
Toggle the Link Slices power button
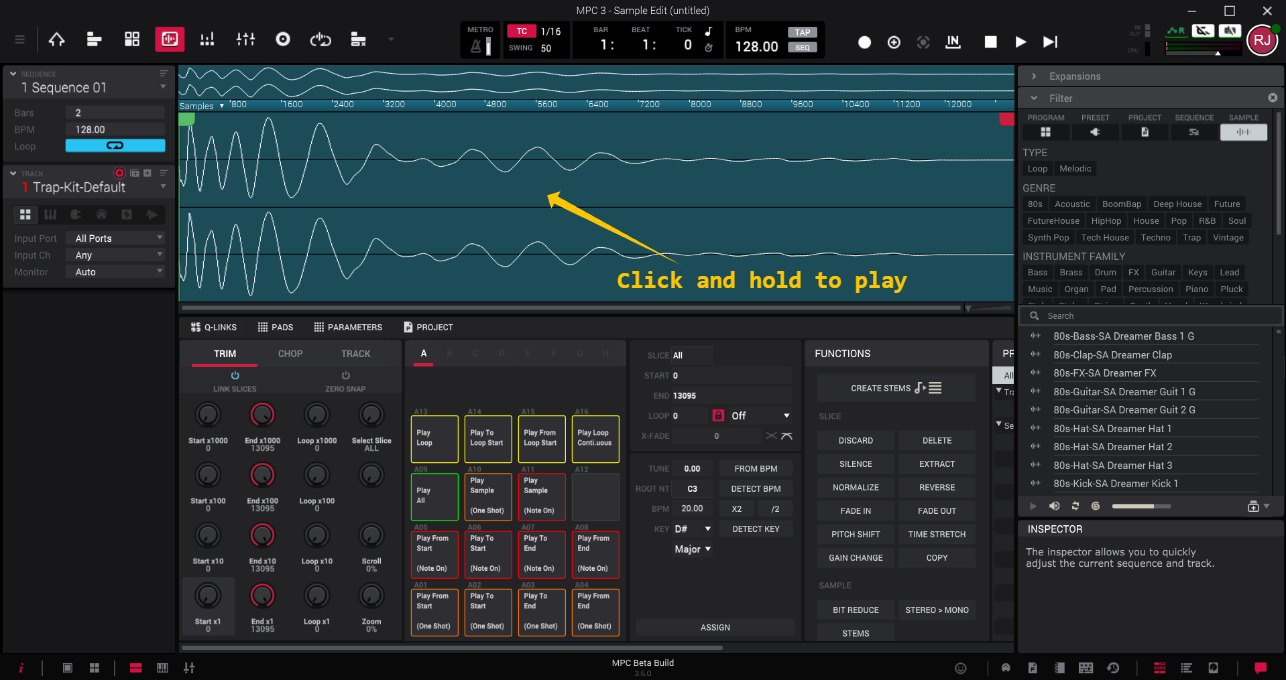coord(235,376)
